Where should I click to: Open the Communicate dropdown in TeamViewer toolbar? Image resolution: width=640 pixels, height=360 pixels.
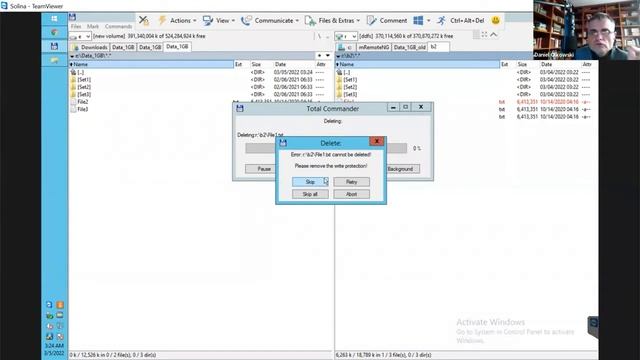click(270, 20)
